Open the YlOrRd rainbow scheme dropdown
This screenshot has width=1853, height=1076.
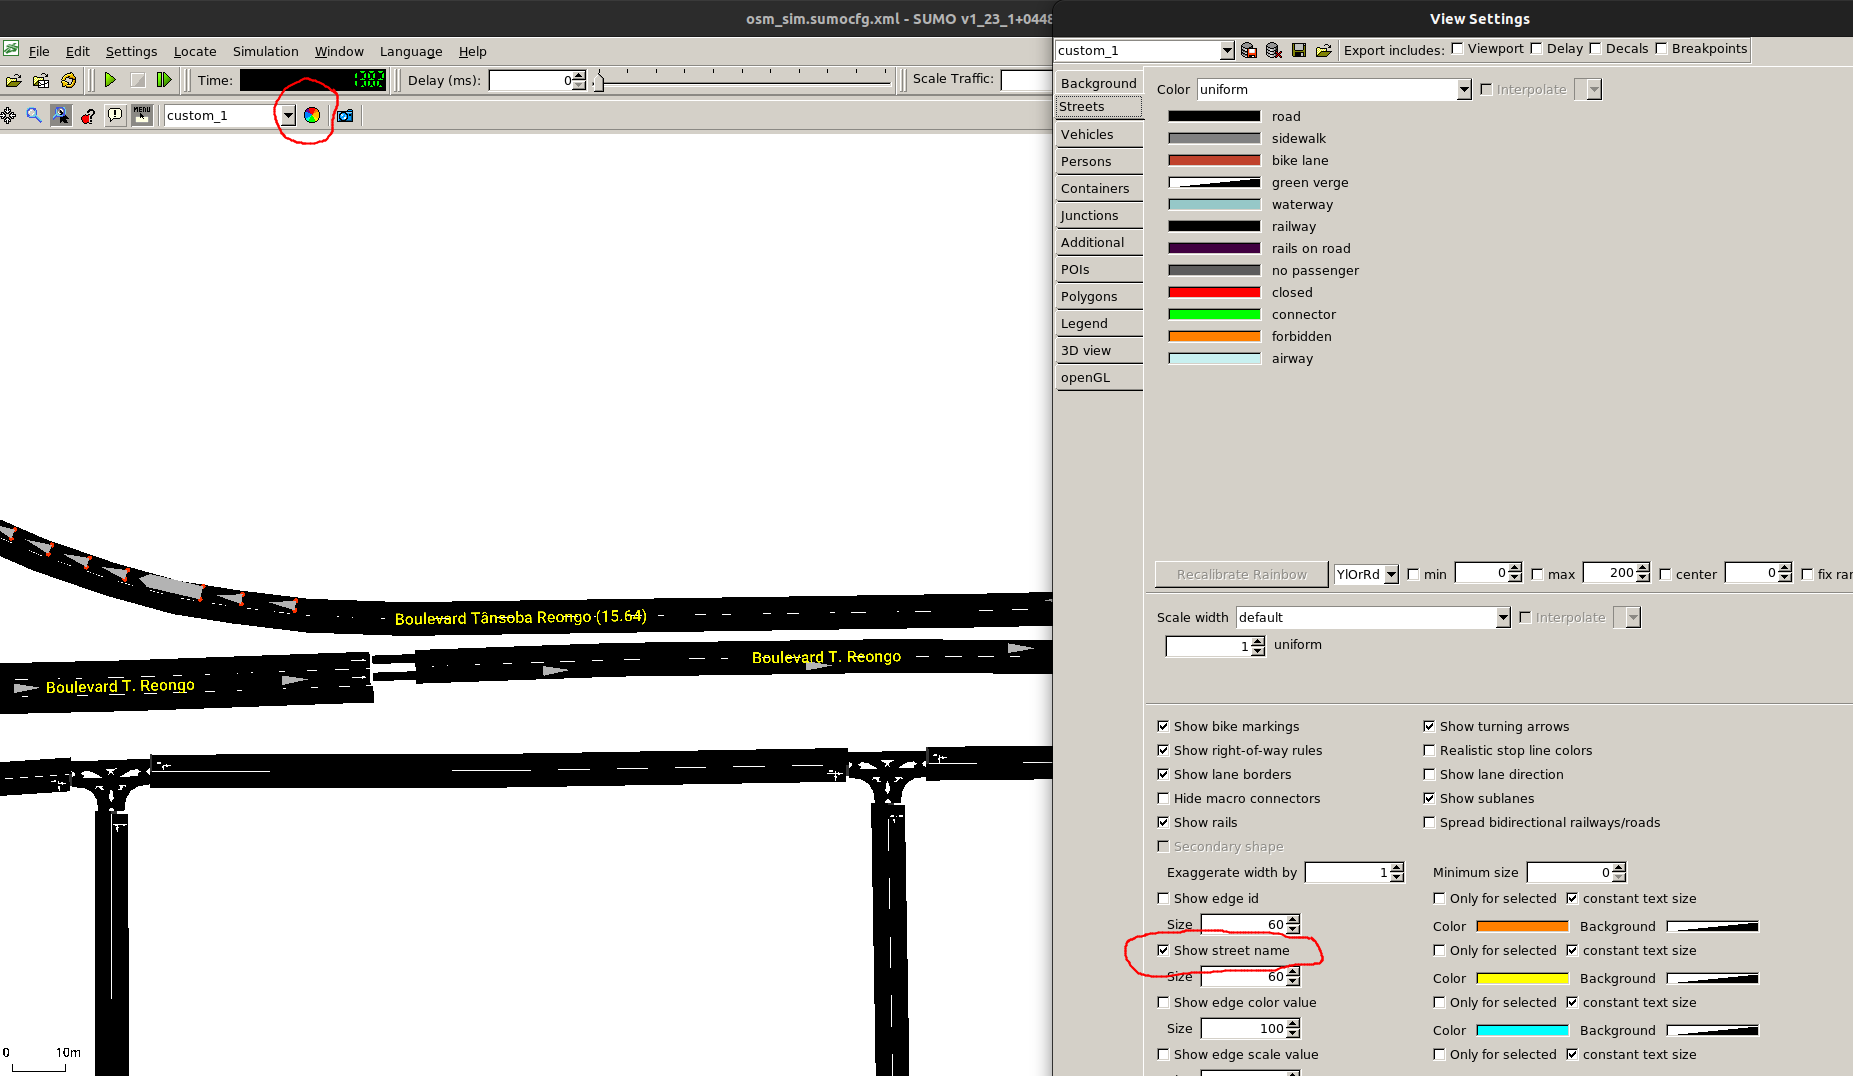click(x=1391, y=574)
